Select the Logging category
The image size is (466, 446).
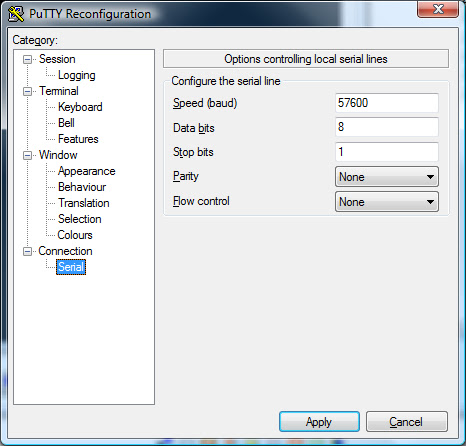(x=77, y=75)
